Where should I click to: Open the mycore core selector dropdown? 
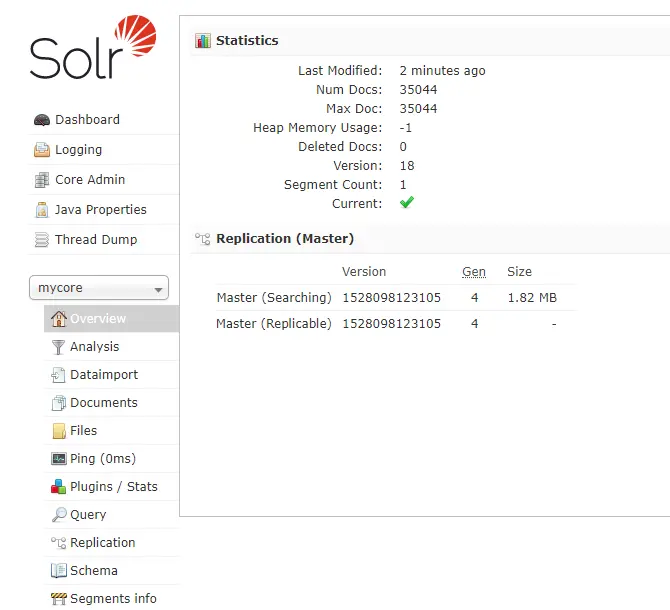(99, 287)
